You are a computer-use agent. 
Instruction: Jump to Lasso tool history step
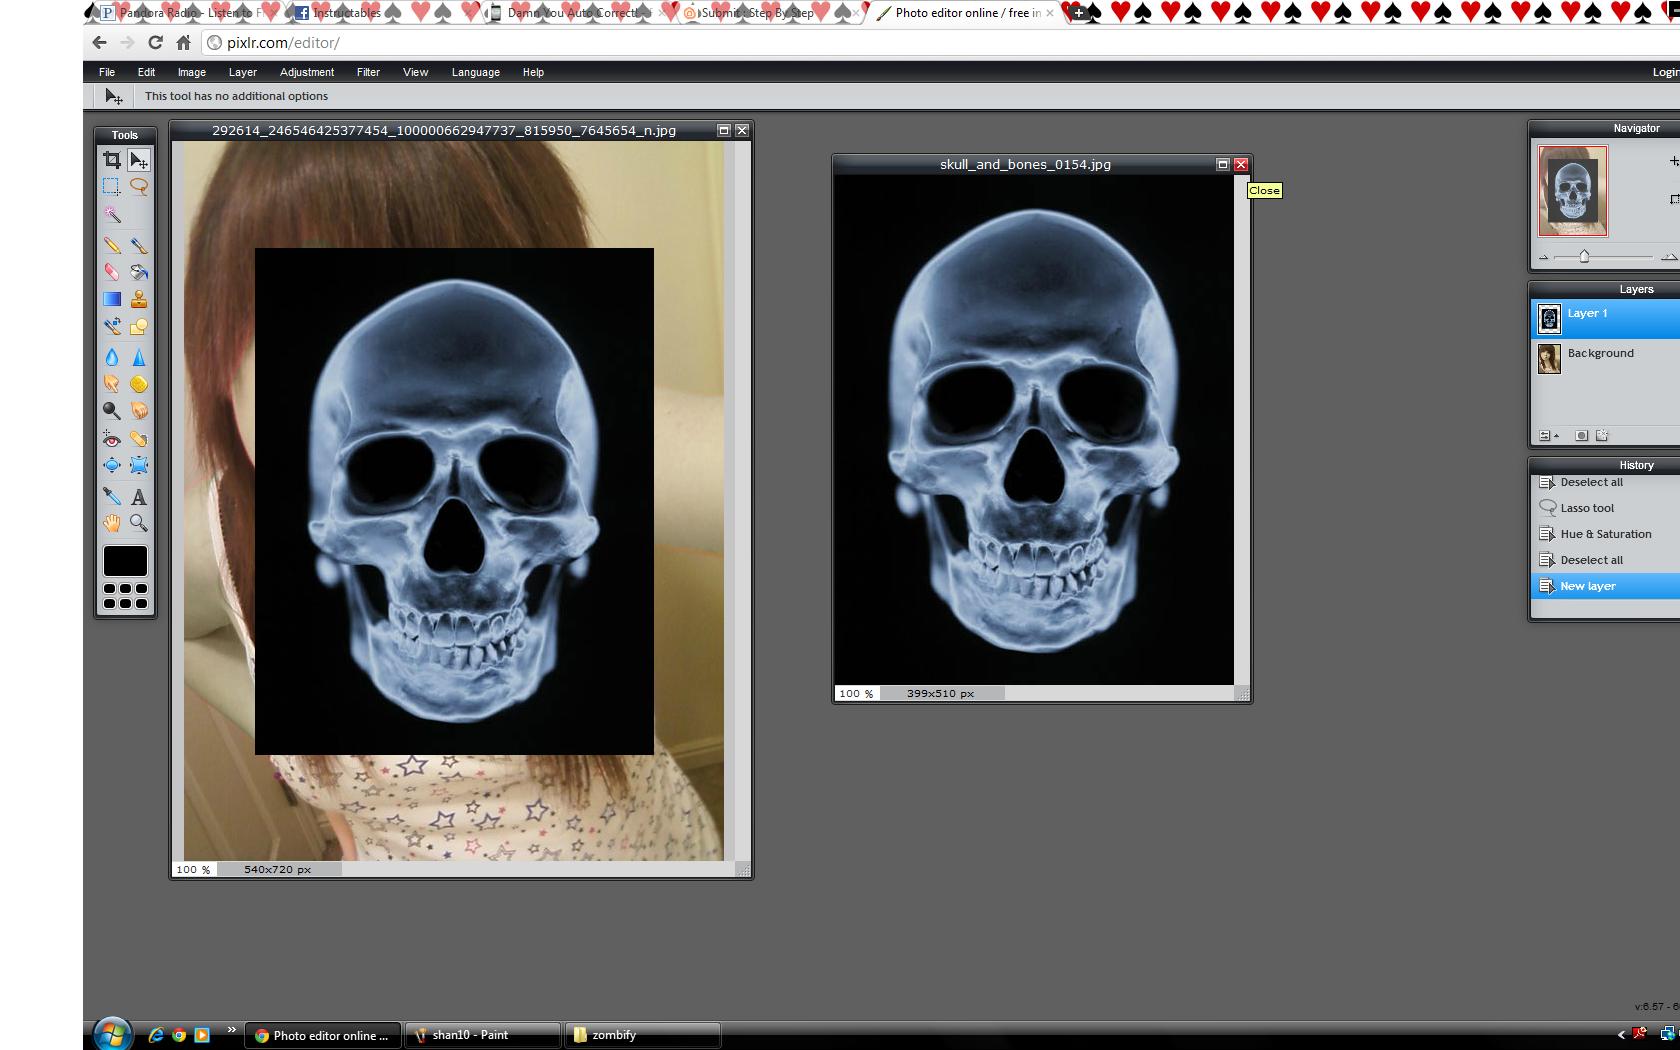1606,508
